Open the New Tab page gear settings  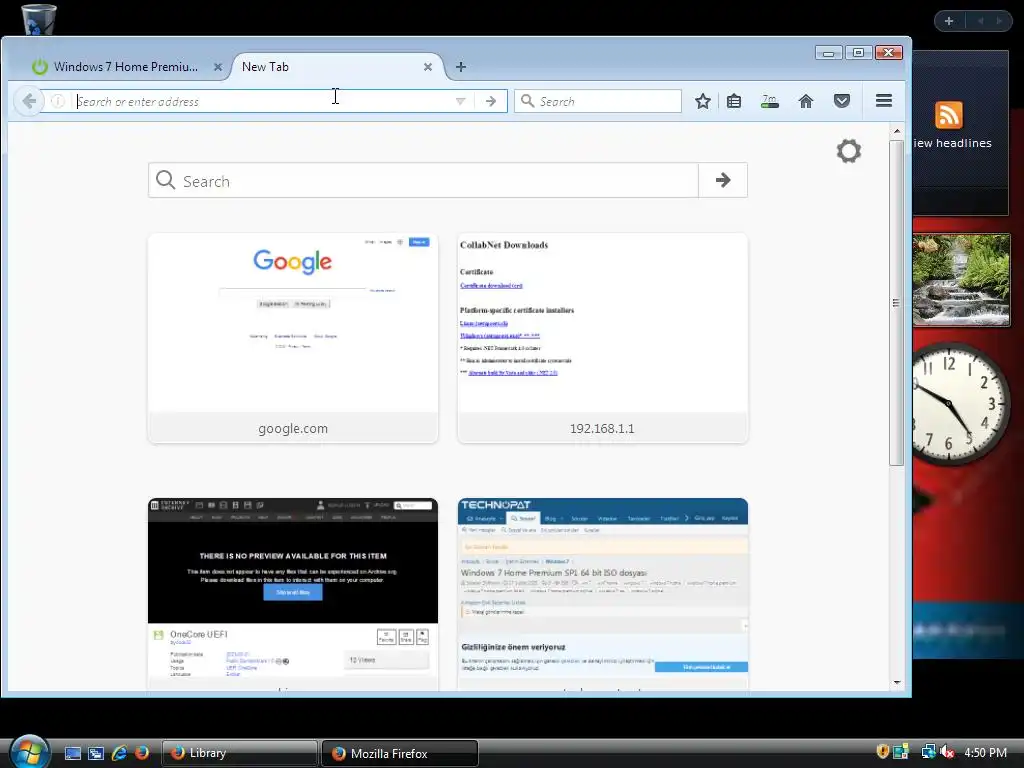848,151
